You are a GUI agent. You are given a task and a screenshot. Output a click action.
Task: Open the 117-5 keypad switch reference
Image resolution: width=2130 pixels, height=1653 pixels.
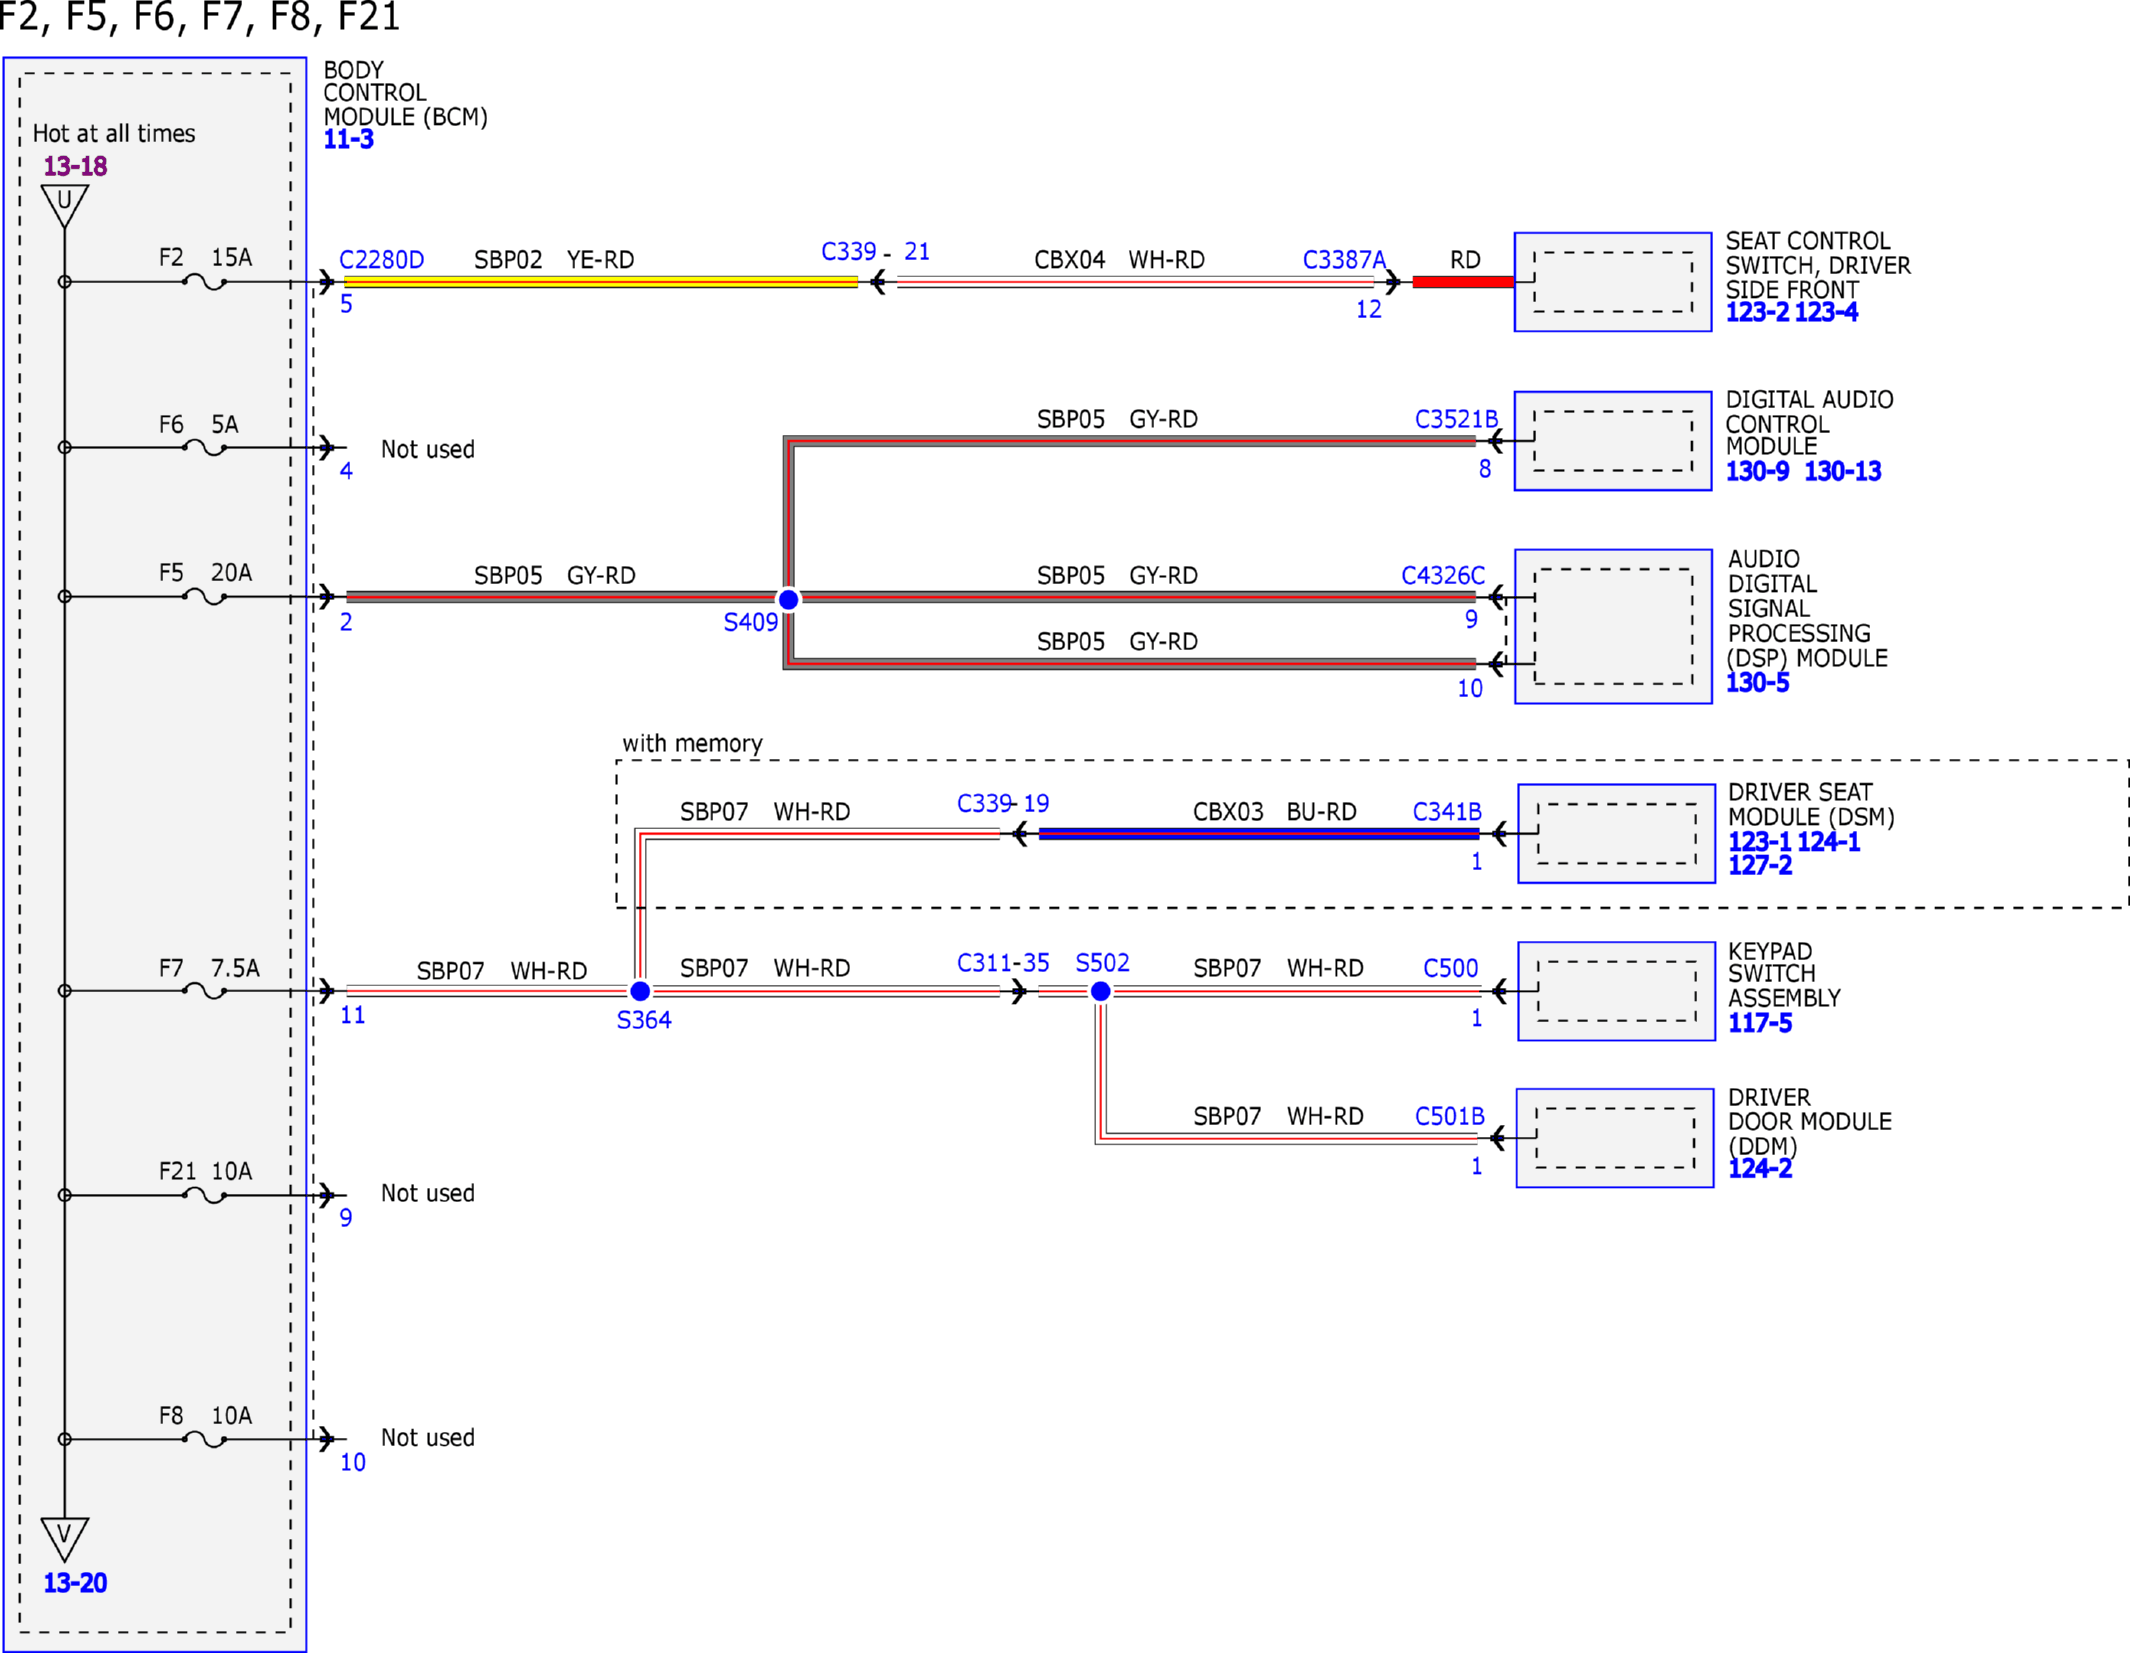click(1760, 1023)
